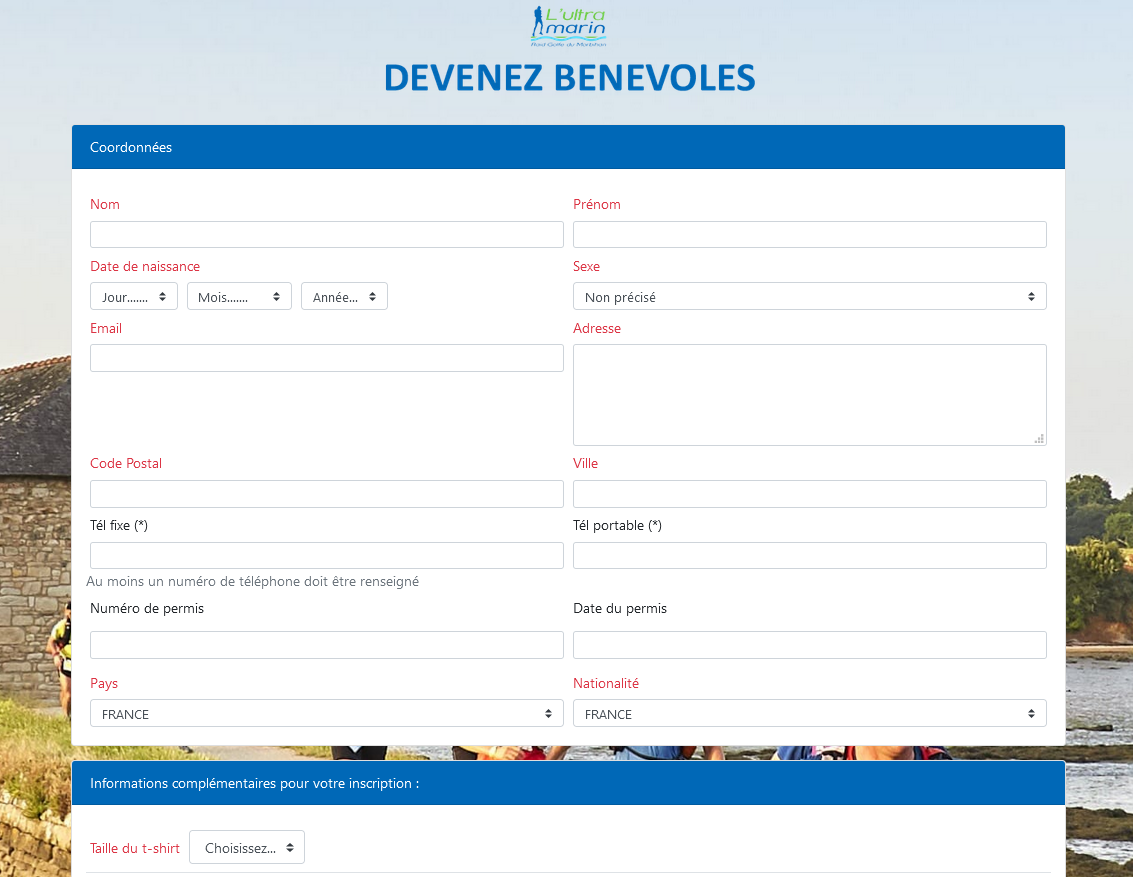Click the Tél fixe input field
Screen dimensions: 1133x877
pos(326,555)
